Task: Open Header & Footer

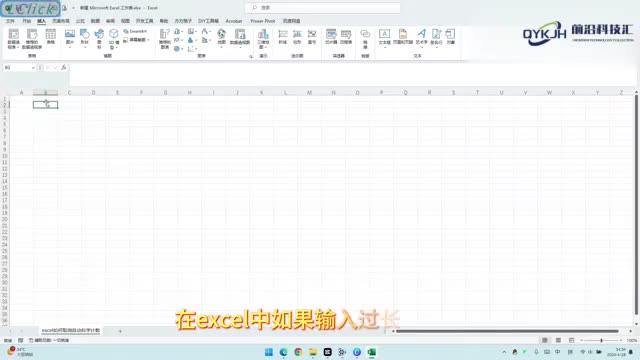Action: [403, 37]
